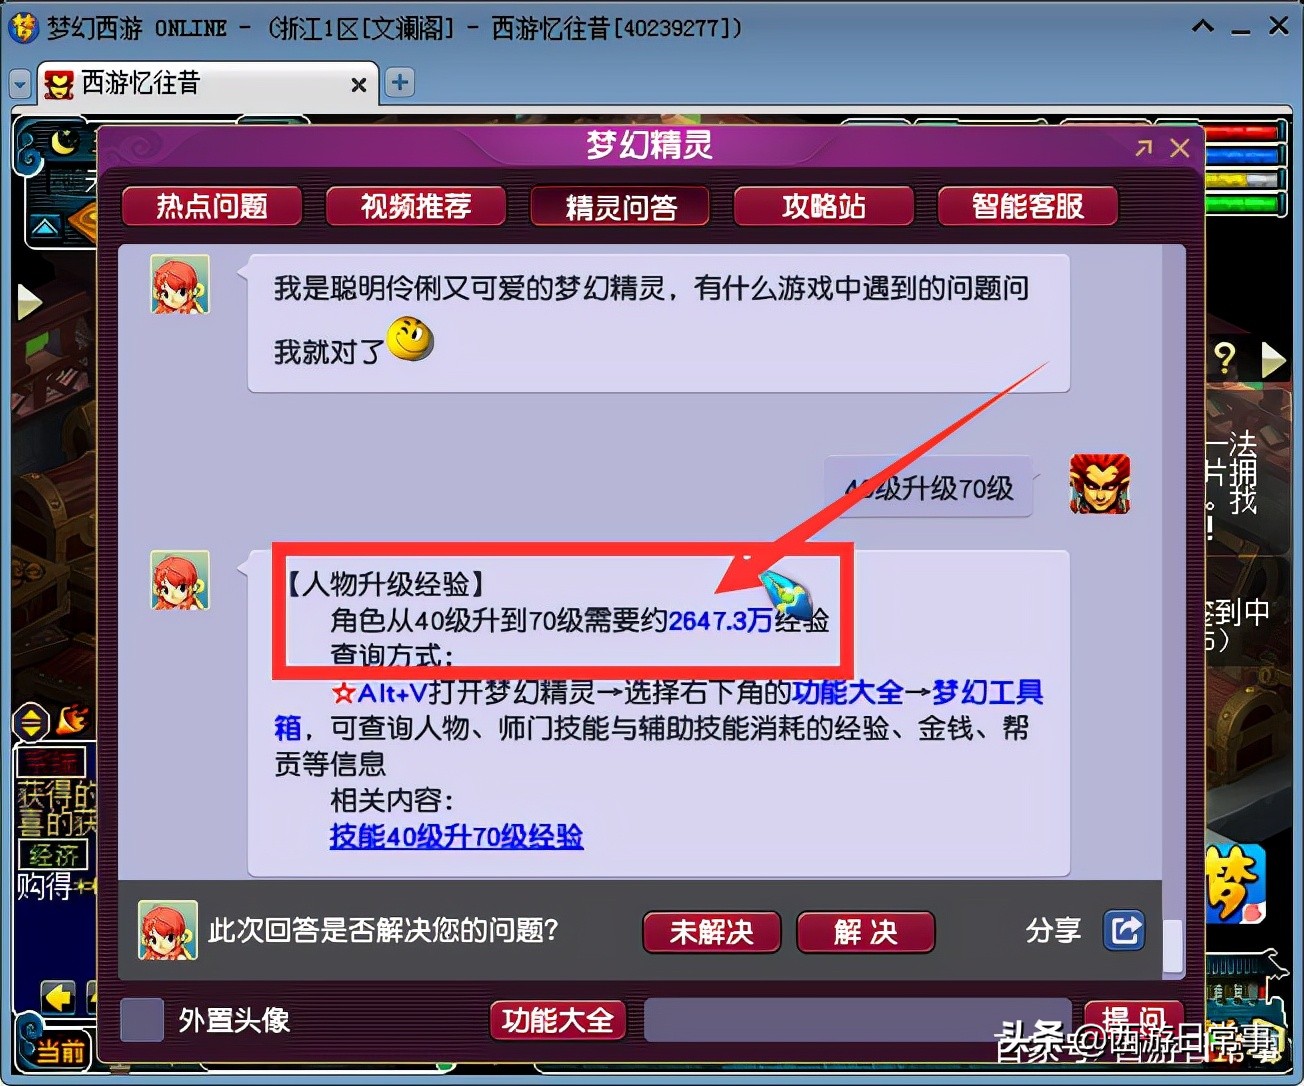Open the 功能大全 link in the answer
The image size is (1304, 1086).
coord(848,692)
